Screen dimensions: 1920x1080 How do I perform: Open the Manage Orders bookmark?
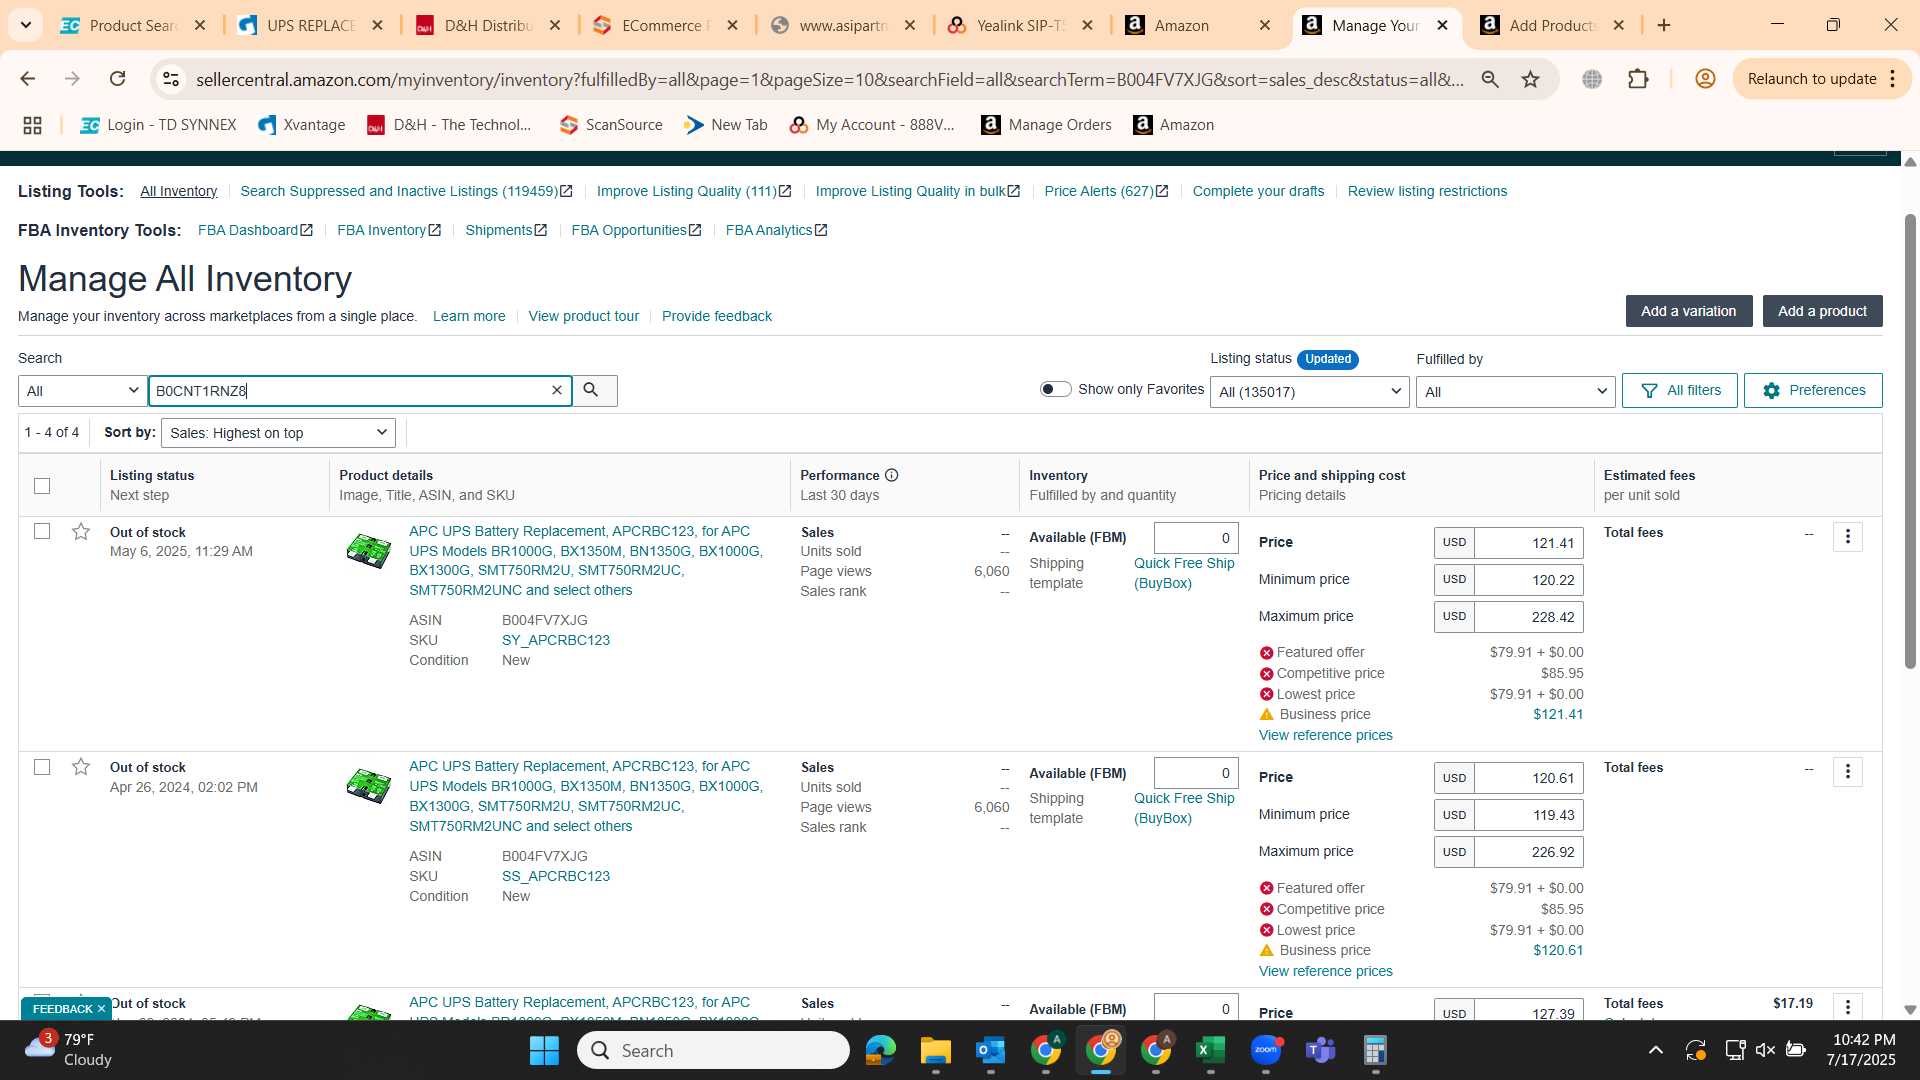[x=1046, y=125]
